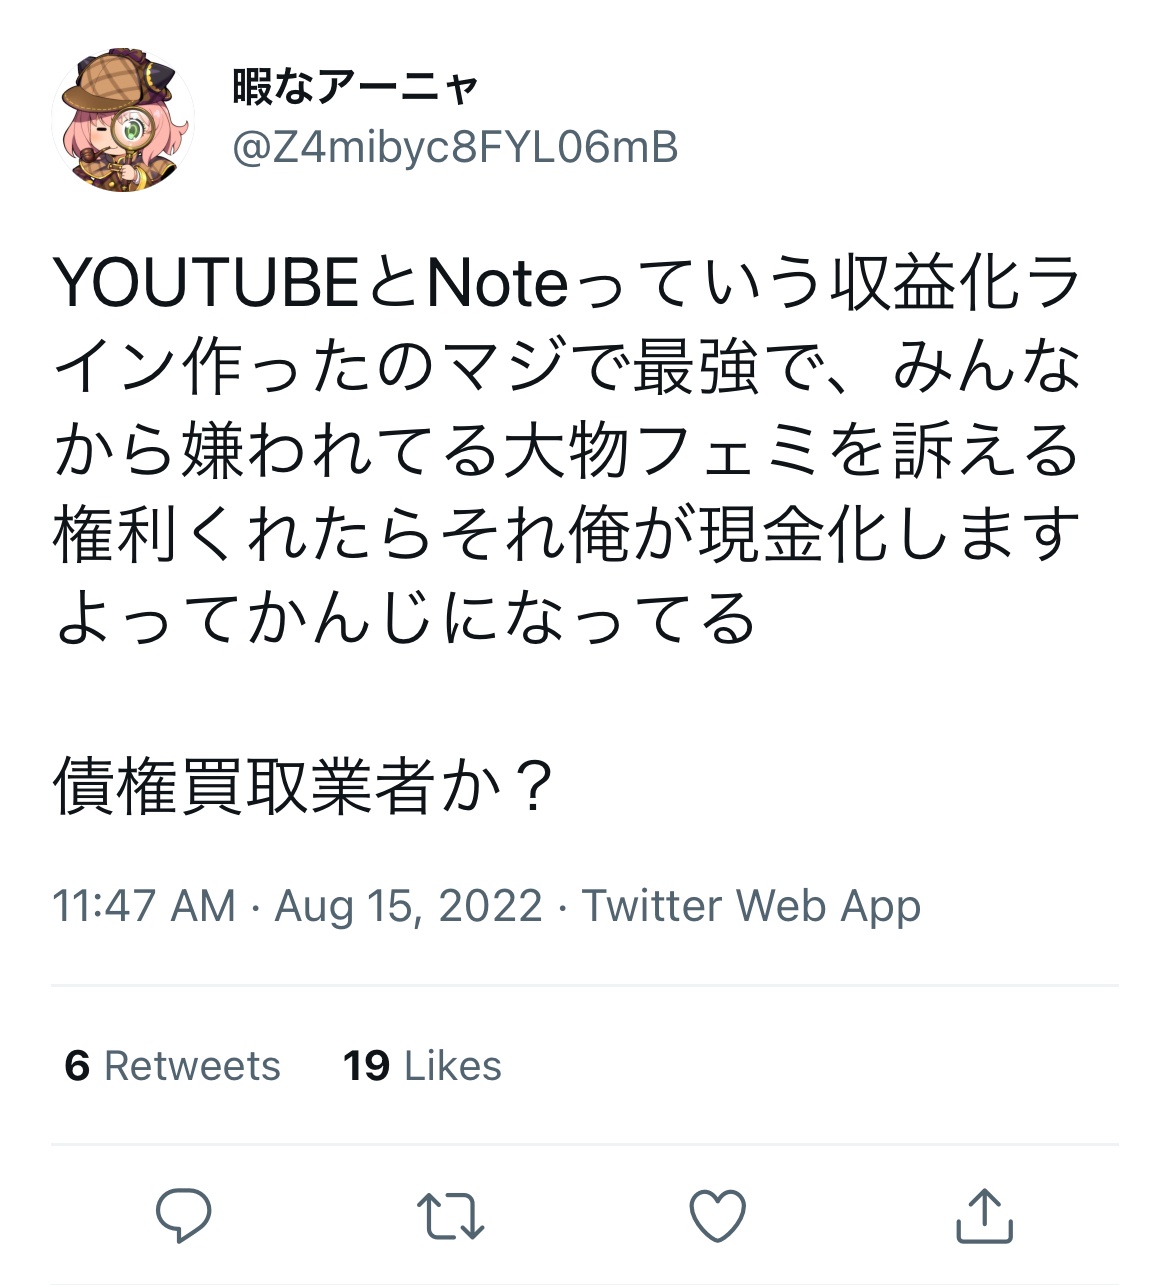Open the detective-hat profile avatar

pos(122,120)
